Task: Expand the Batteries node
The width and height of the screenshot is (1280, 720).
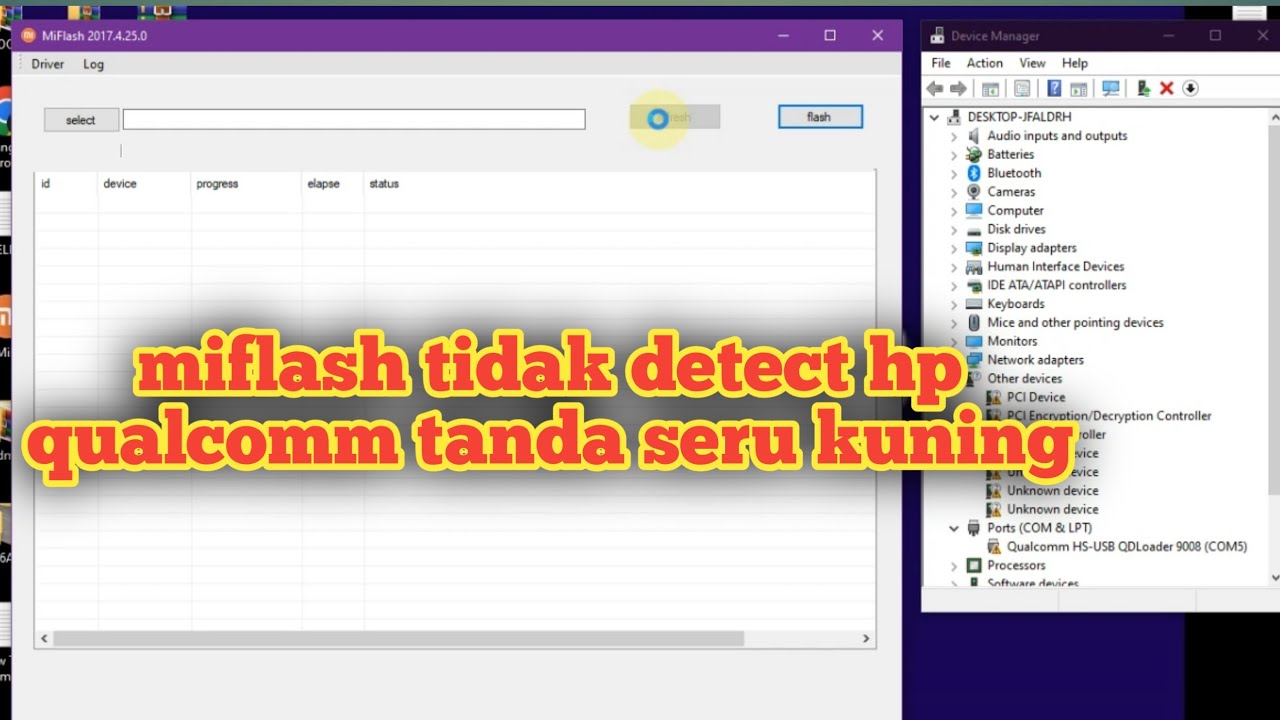Action: (954, 155)
